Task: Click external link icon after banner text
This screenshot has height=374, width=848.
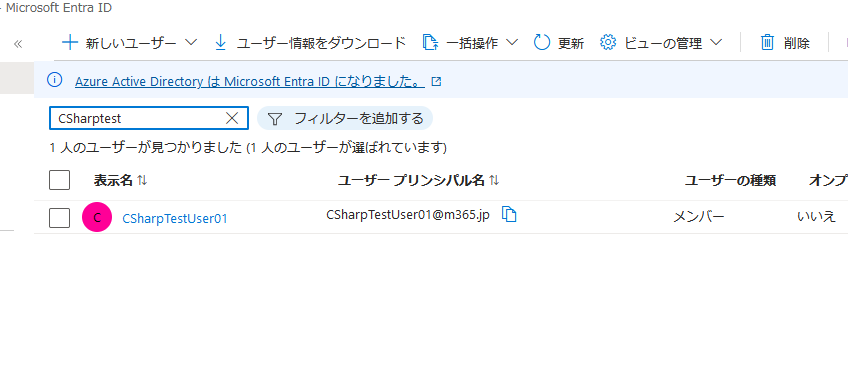Action: pyautogui.click(x=436, y=82)
